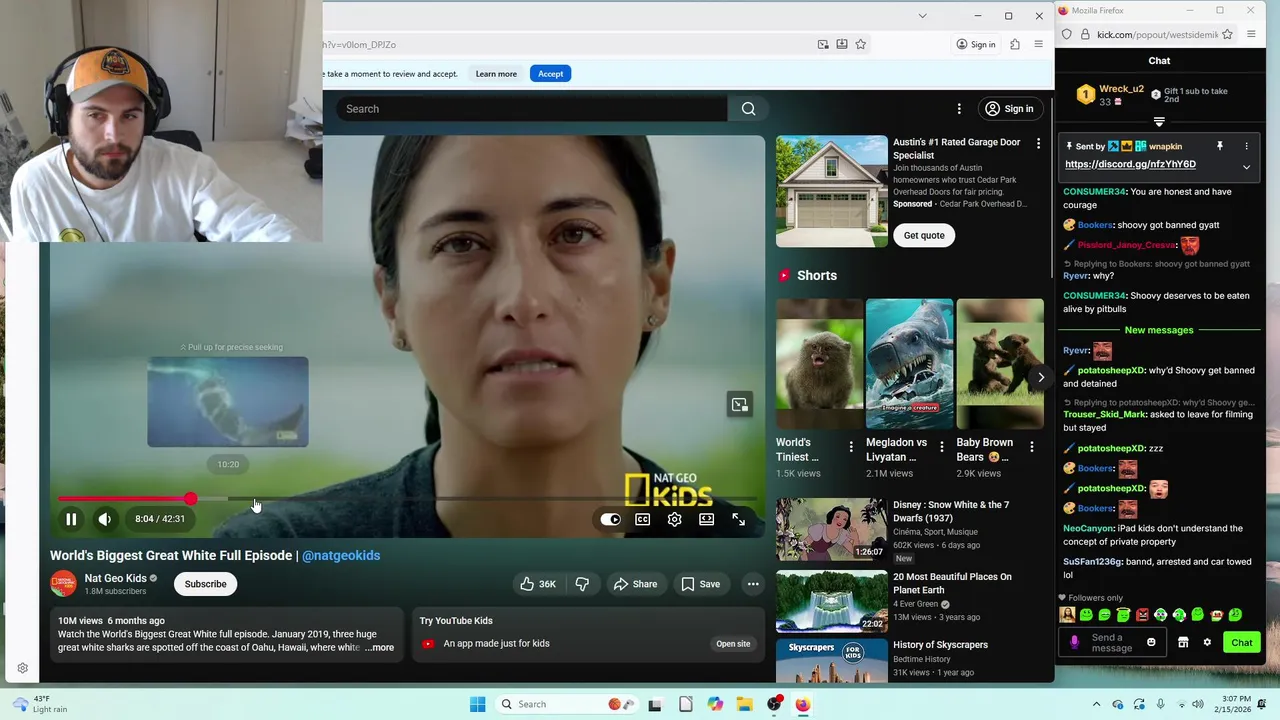Enter fullscreen video mode
The image size is (1280, 720).
point(739,519)
